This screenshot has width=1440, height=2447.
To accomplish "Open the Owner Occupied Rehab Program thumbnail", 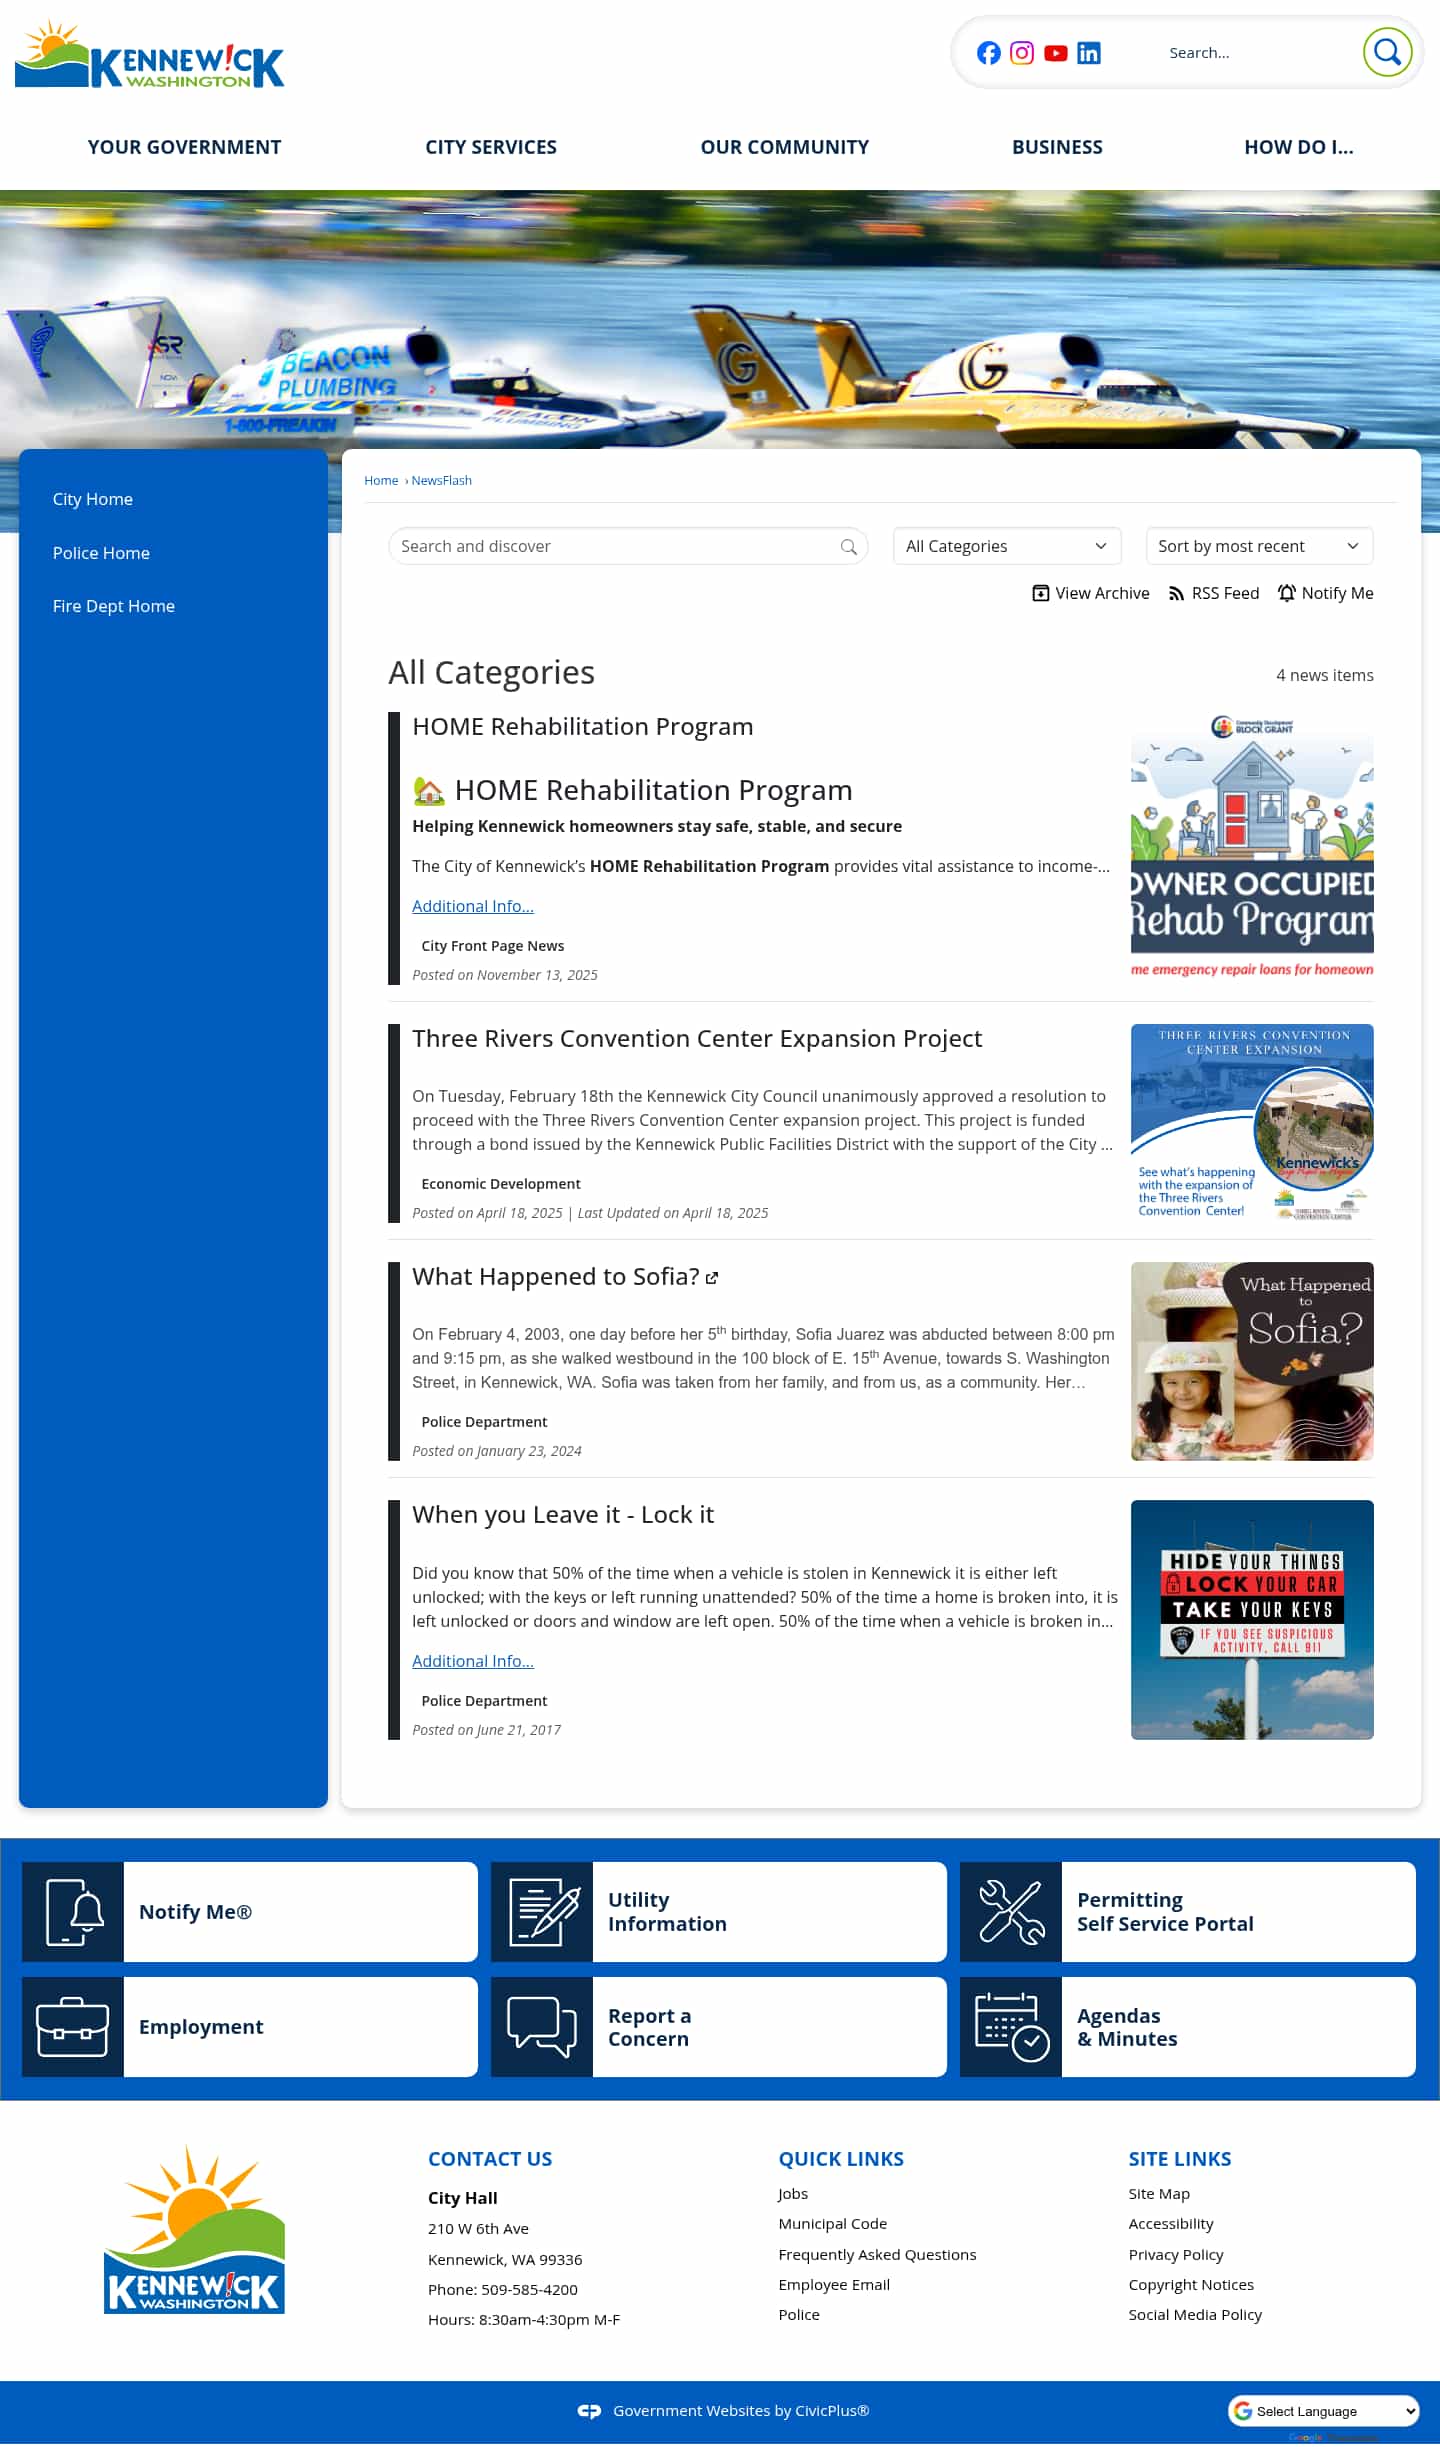I will [x=1251, y=846].
